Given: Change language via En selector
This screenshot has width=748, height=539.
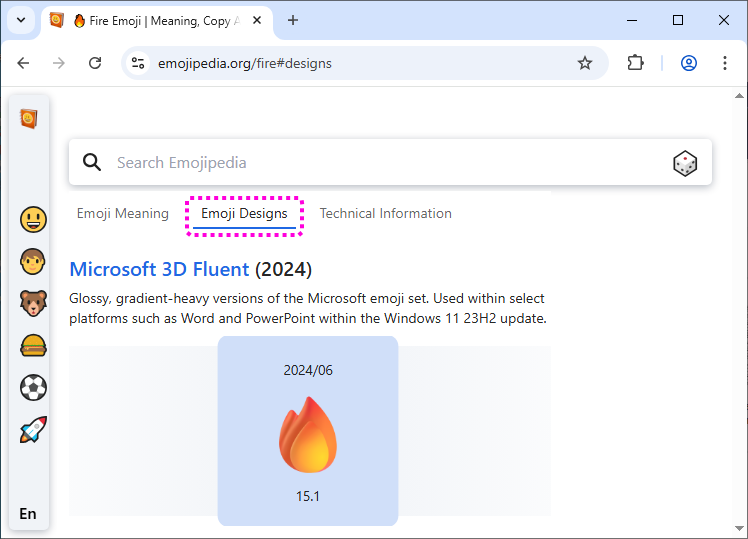Looking at the screenshot, I should pyautogui.click(x=28, y=514).
